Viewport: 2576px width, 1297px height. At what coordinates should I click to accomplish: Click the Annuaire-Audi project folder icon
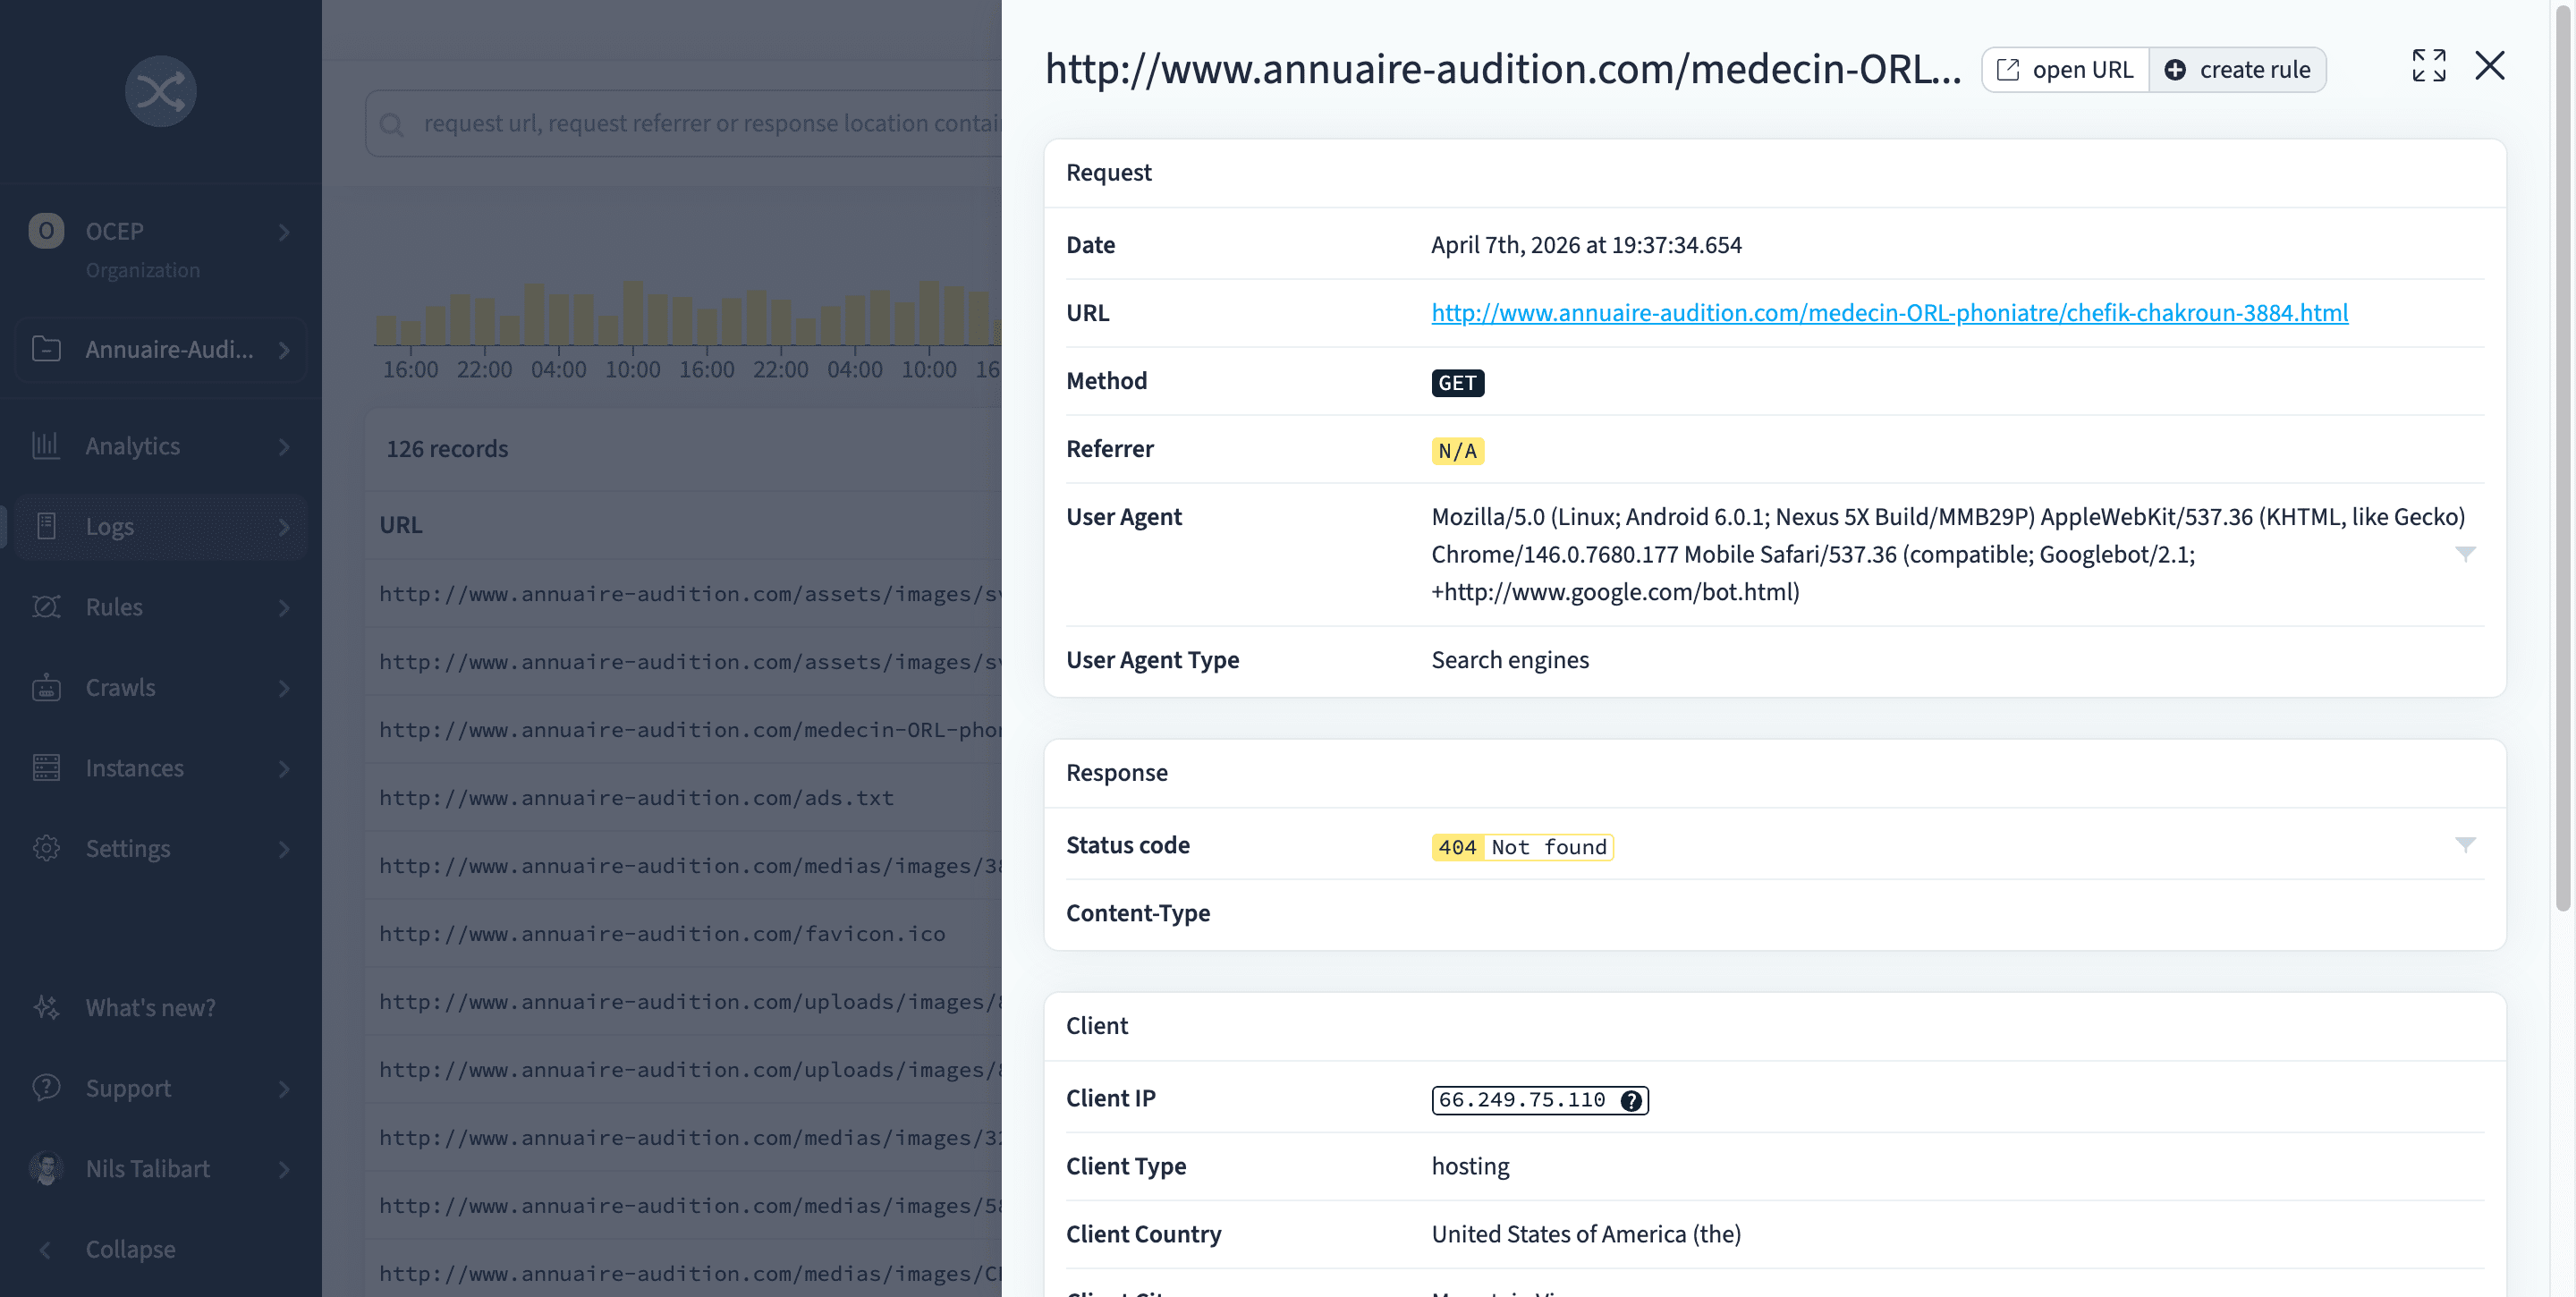pyautogui.click(x=46, y=349)
